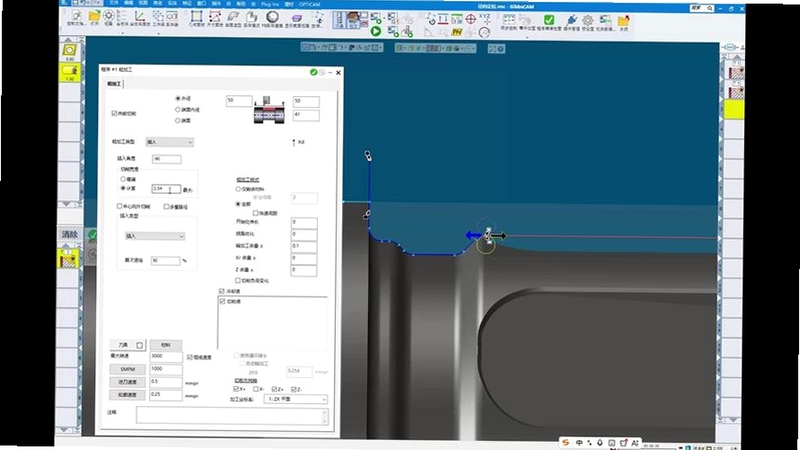The image size is (800, 450).
Task: Click the green check beside 清除 button
Action: click(92, 235)
